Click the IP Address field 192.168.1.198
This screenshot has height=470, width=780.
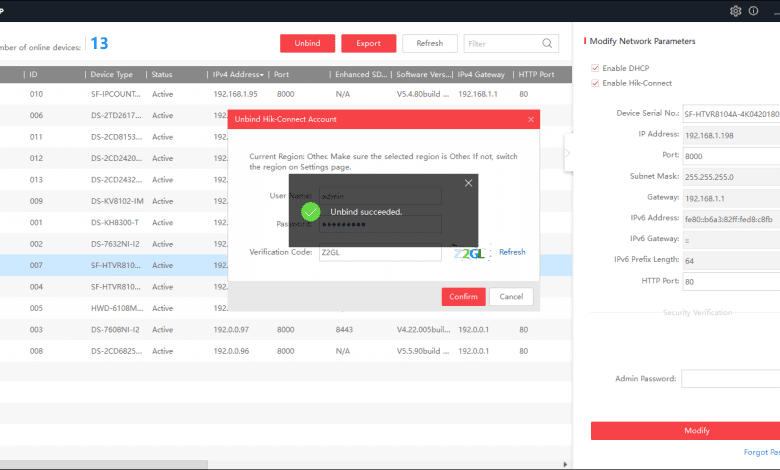click(731, 135)
